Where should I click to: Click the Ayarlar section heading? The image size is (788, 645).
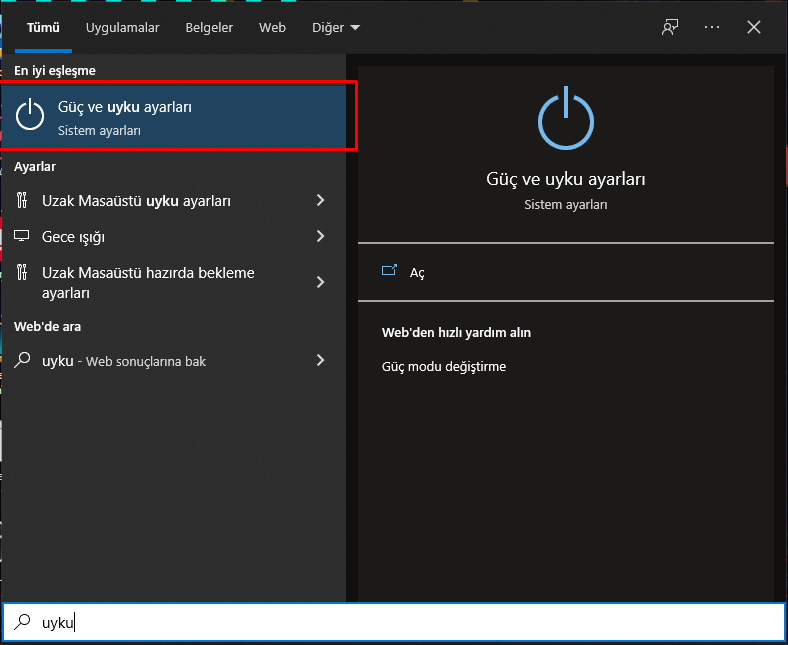35,166
